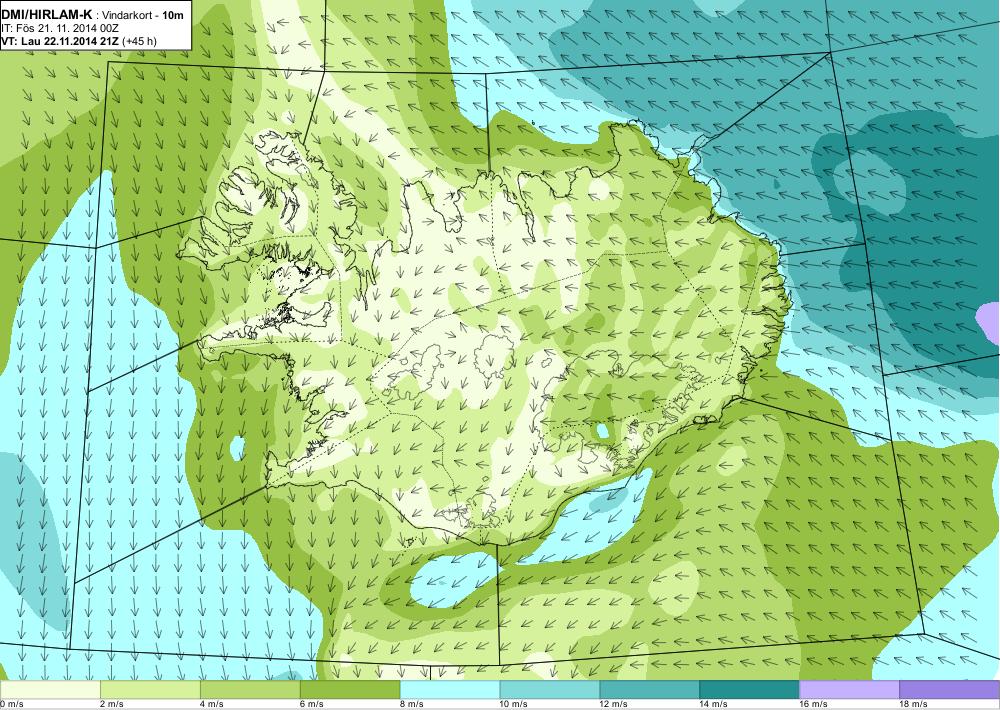Click the 0 m/s palest legend swatch
Image resolution: width=1000 pixels, height=710 pixels.
(50, 690)
